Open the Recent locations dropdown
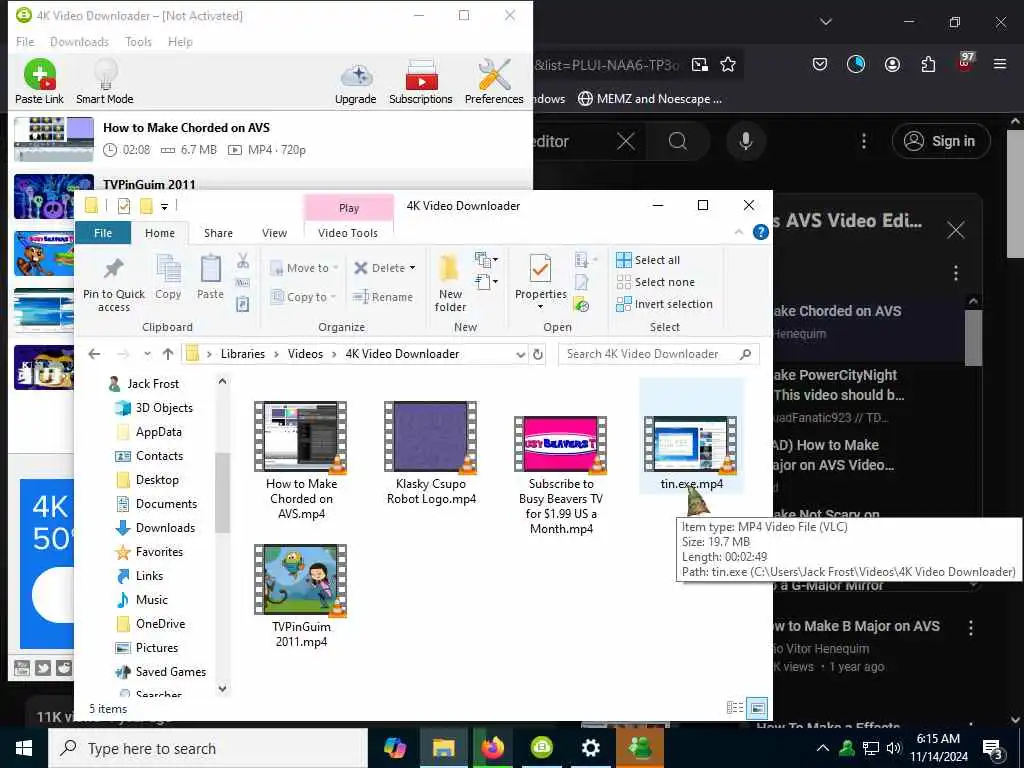Image resolution: width=1024 pixels, height=768 pixels. pos(148,354)
